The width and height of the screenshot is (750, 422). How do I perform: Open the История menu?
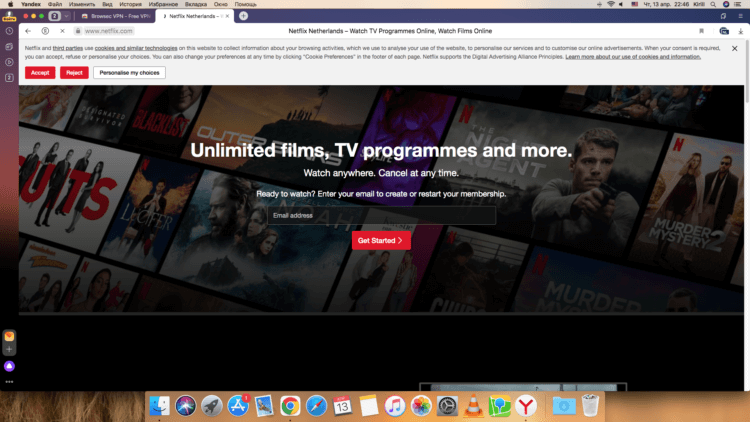pos(130,4)
